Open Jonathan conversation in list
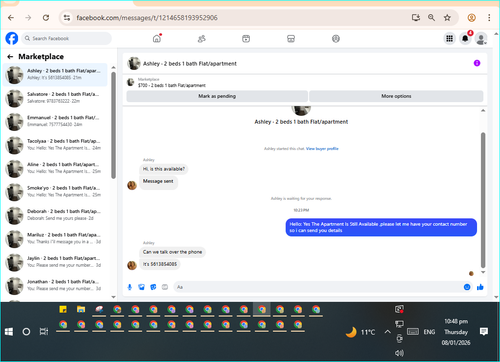 55,286
